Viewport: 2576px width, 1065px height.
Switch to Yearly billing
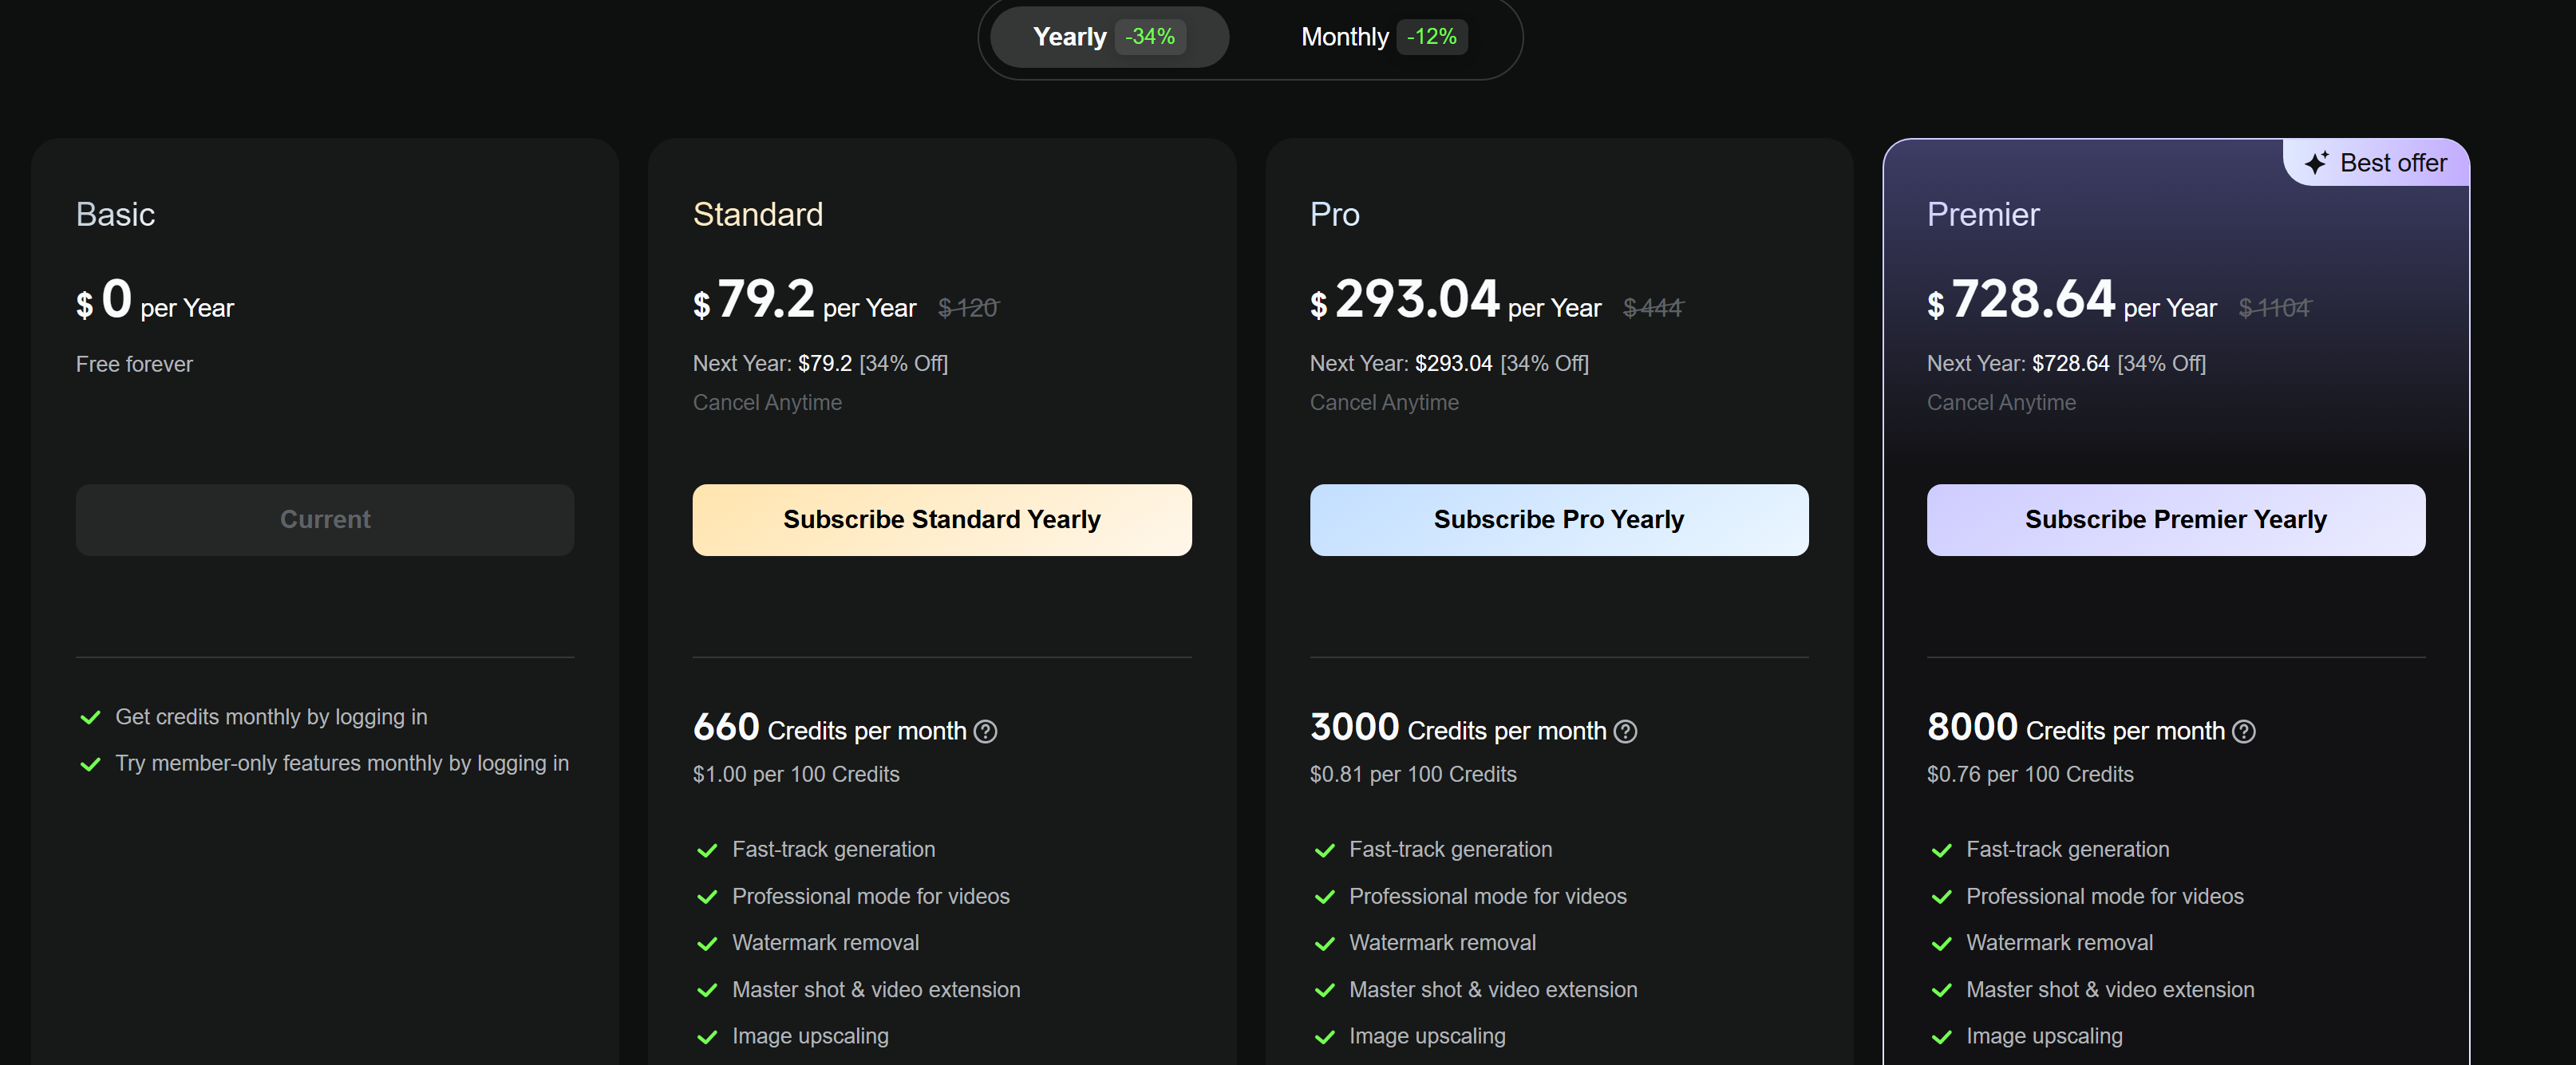tap(1069, 37)
